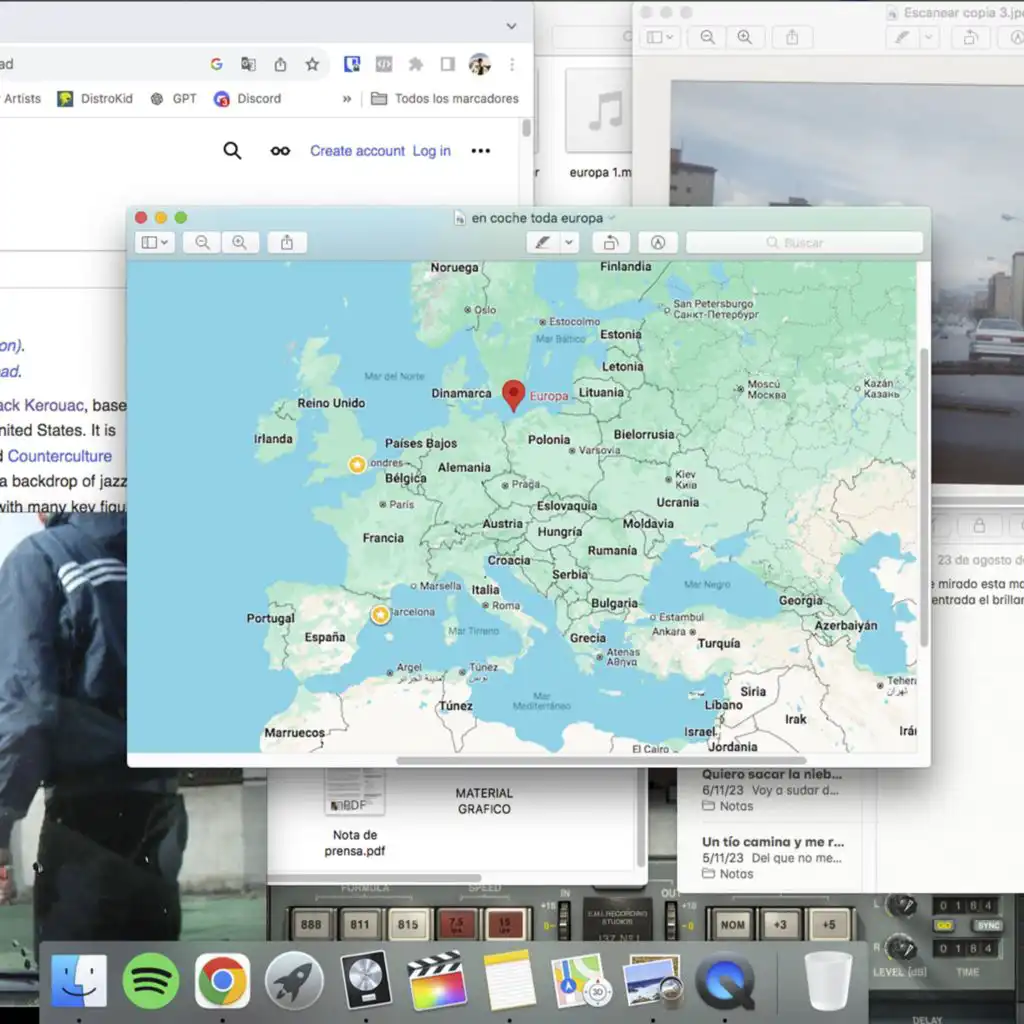Zoom out in the Escanear copia 3 window
Viewport: 1024px width, 1024px height.
(x=707, y=37)
